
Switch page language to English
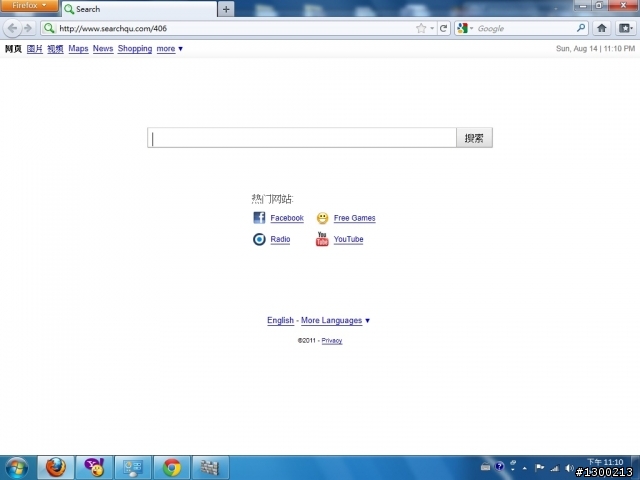point(280,320)
